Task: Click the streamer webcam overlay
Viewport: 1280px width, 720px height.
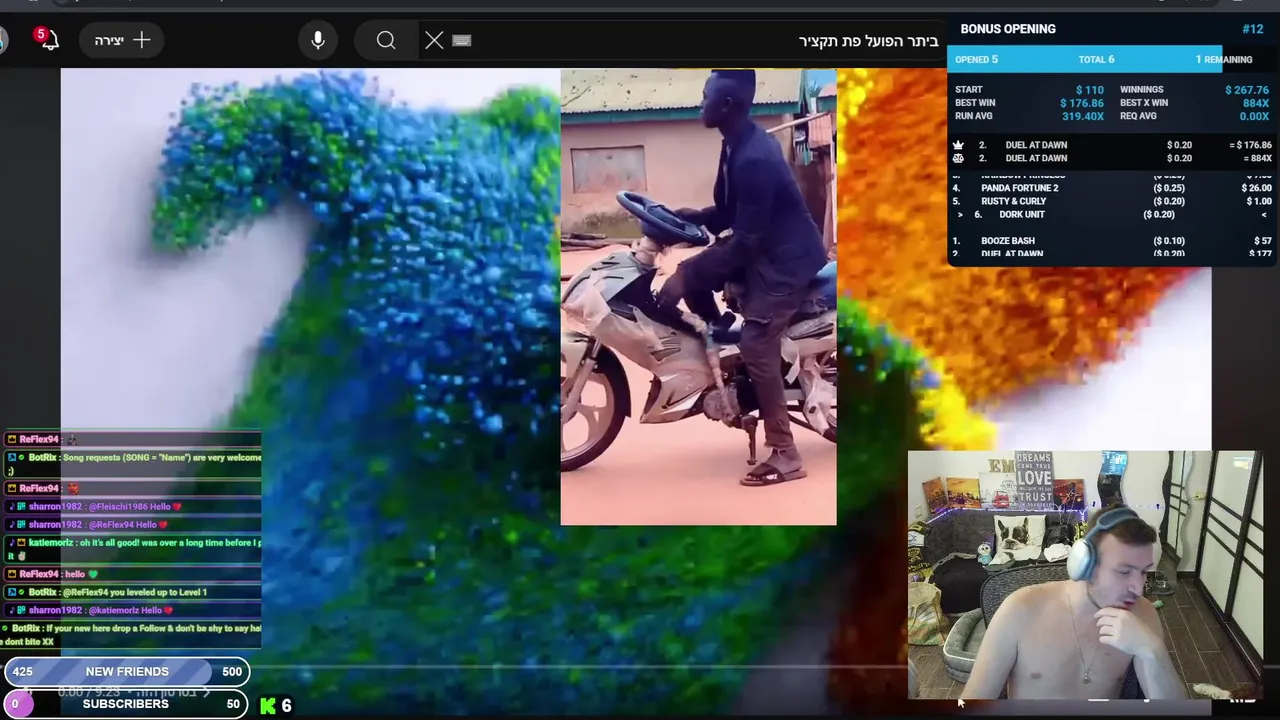Action: (1085, 574)
